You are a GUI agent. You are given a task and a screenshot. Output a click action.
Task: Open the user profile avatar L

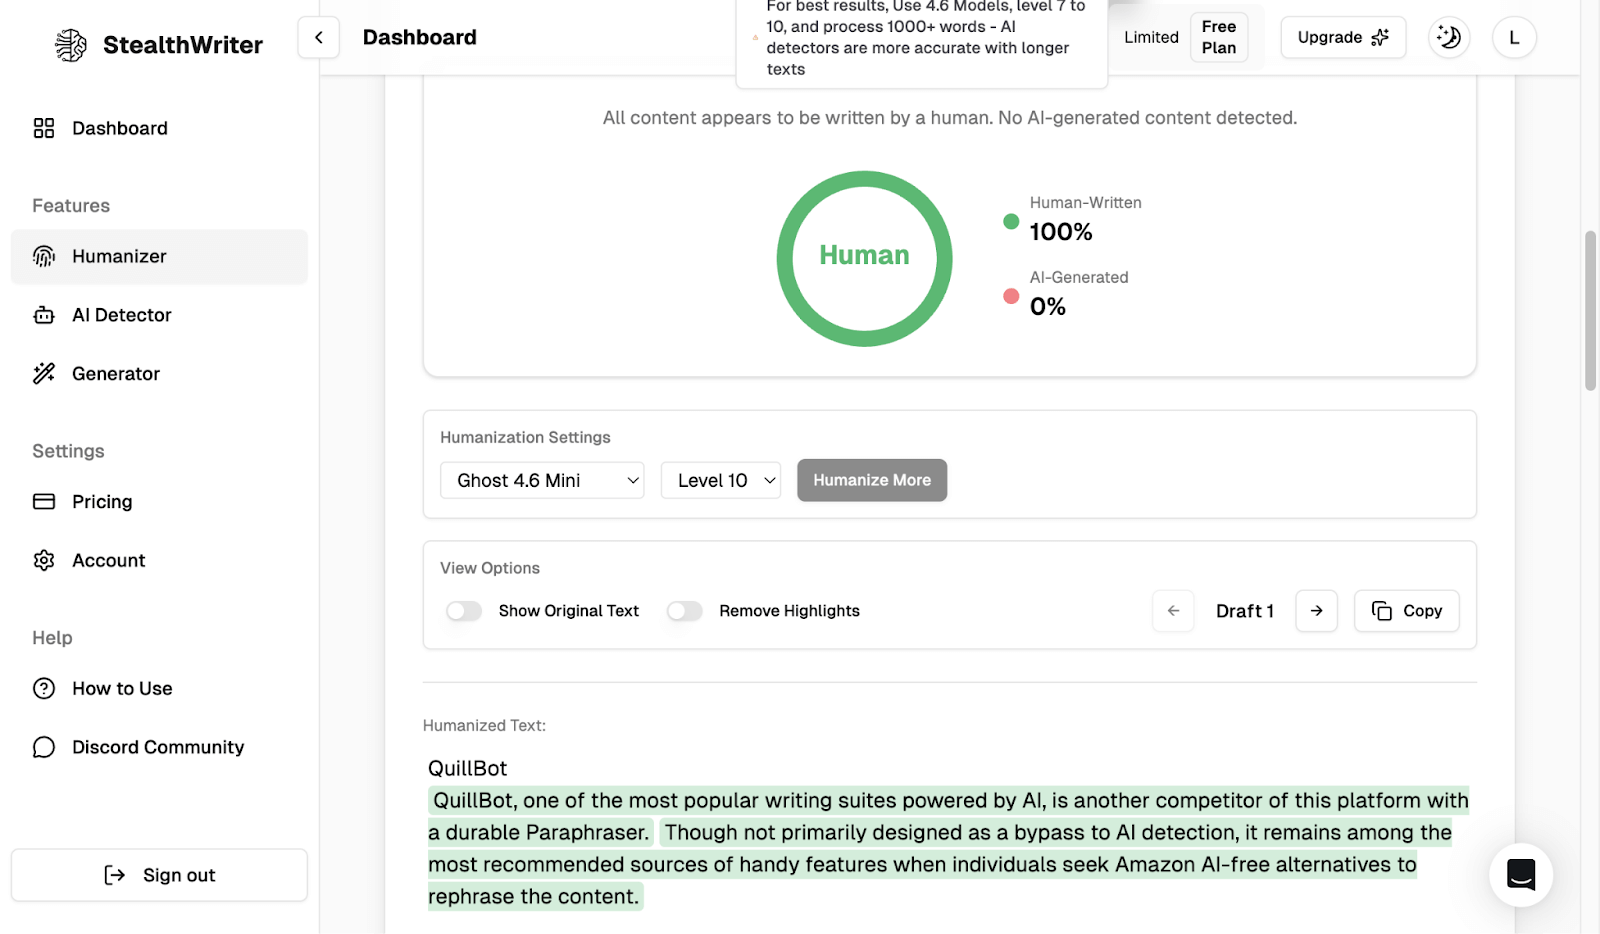pos(1514,38)
